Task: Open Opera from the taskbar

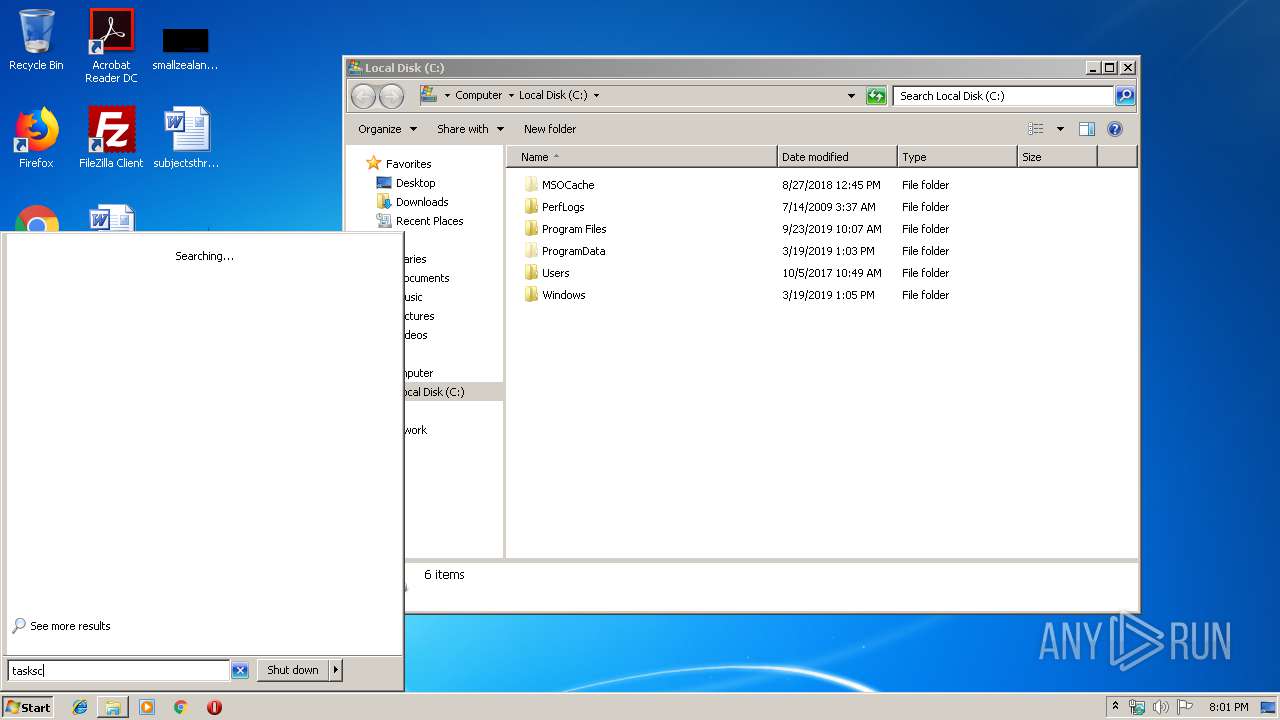Action: point(214,707)
